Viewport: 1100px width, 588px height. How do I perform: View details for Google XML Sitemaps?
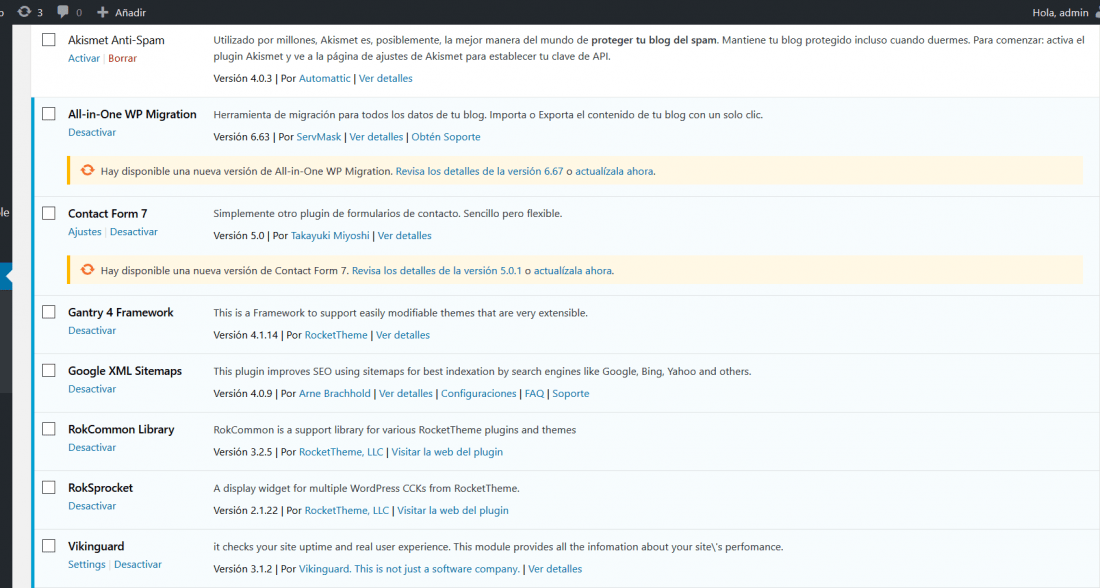click(x=405, y=394)
